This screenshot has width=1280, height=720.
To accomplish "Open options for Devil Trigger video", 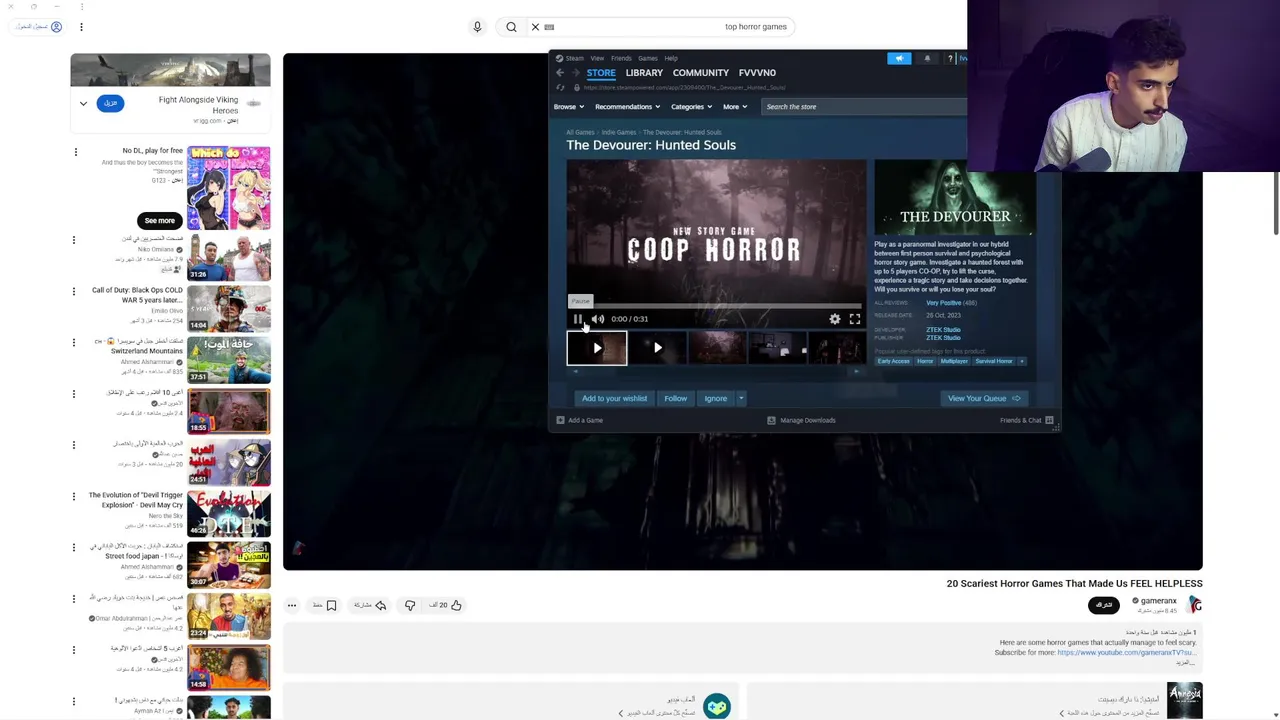I will coord(73,496).
